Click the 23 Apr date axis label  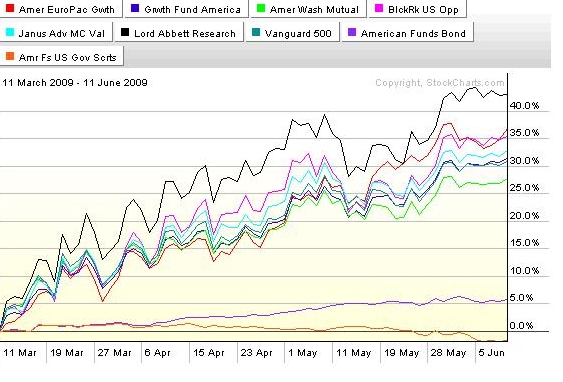coord(256,353)
